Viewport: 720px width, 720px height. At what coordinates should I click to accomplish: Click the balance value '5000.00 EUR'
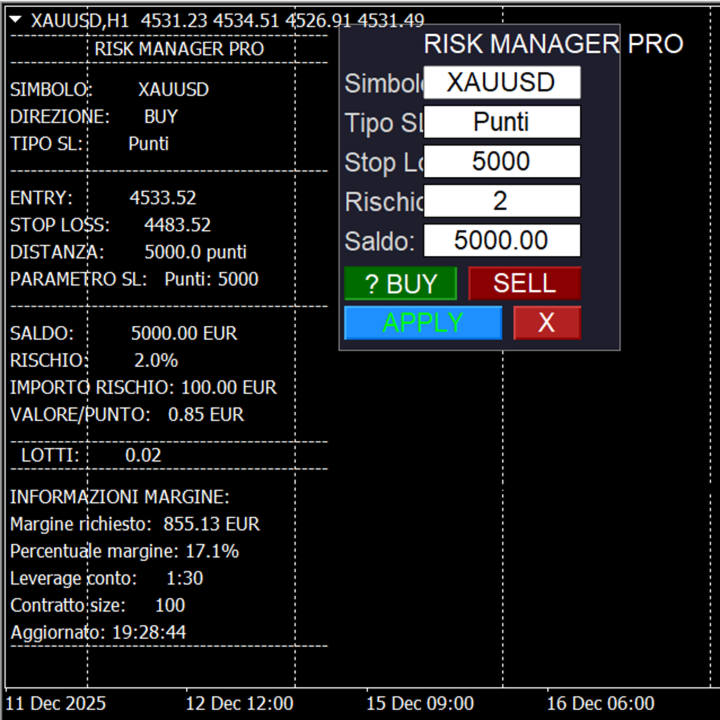(184, 333)
